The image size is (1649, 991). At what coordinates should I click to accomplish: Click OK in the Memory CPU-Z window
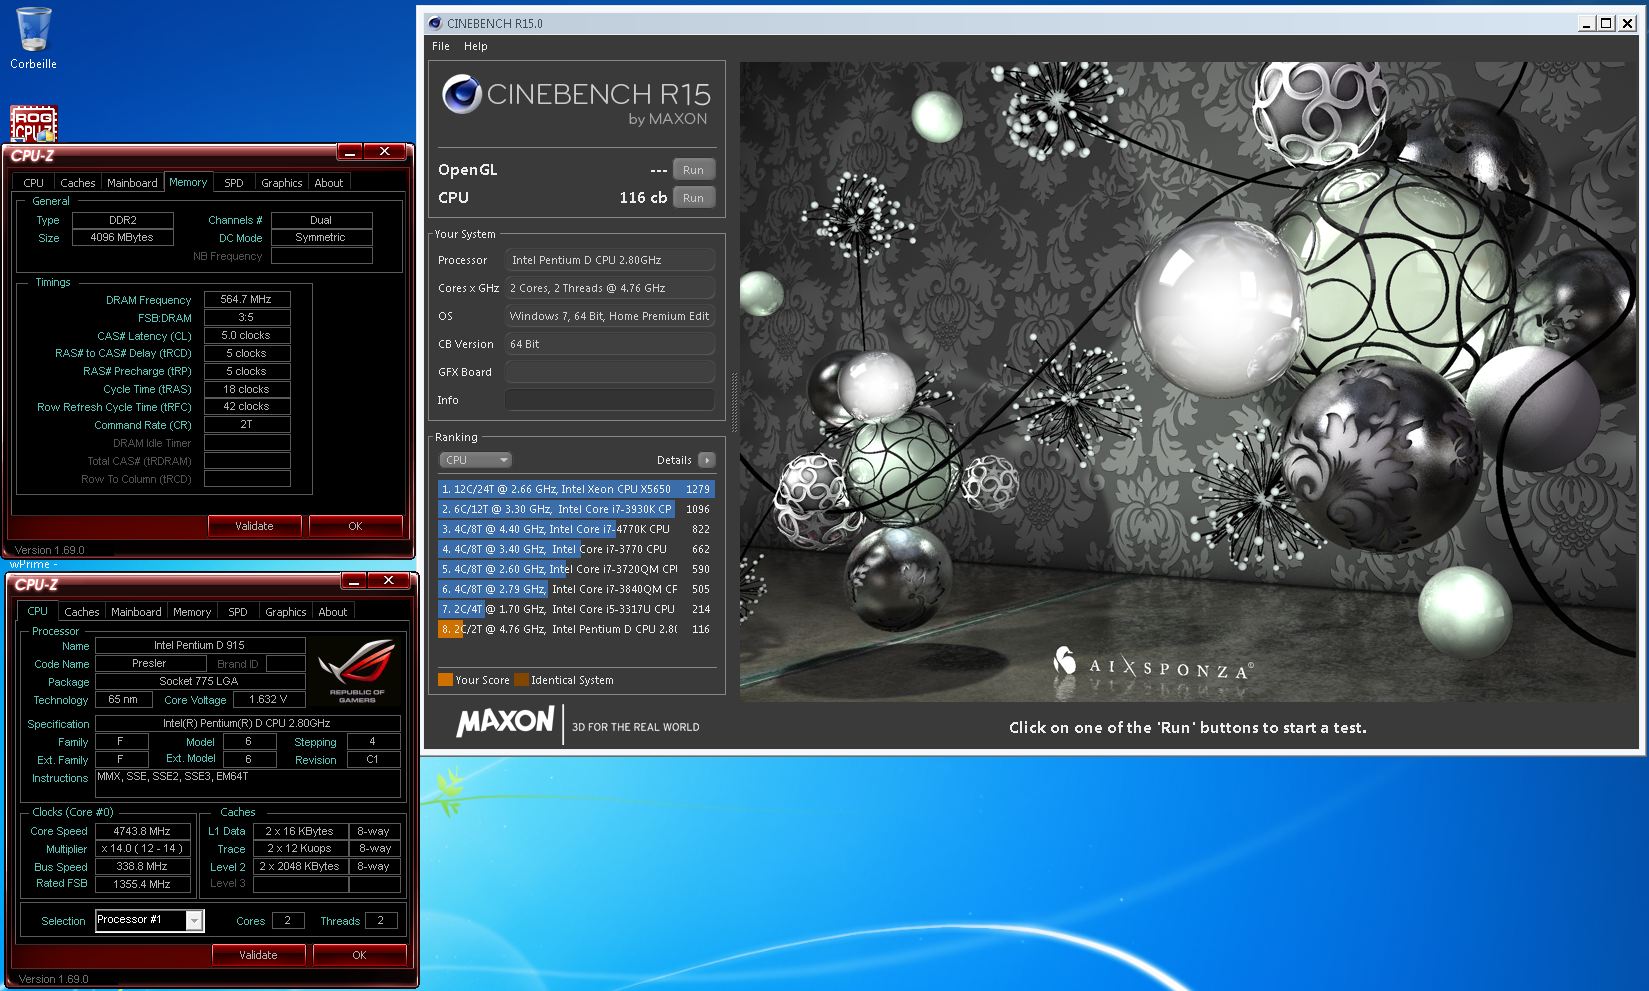pos(355,526)
